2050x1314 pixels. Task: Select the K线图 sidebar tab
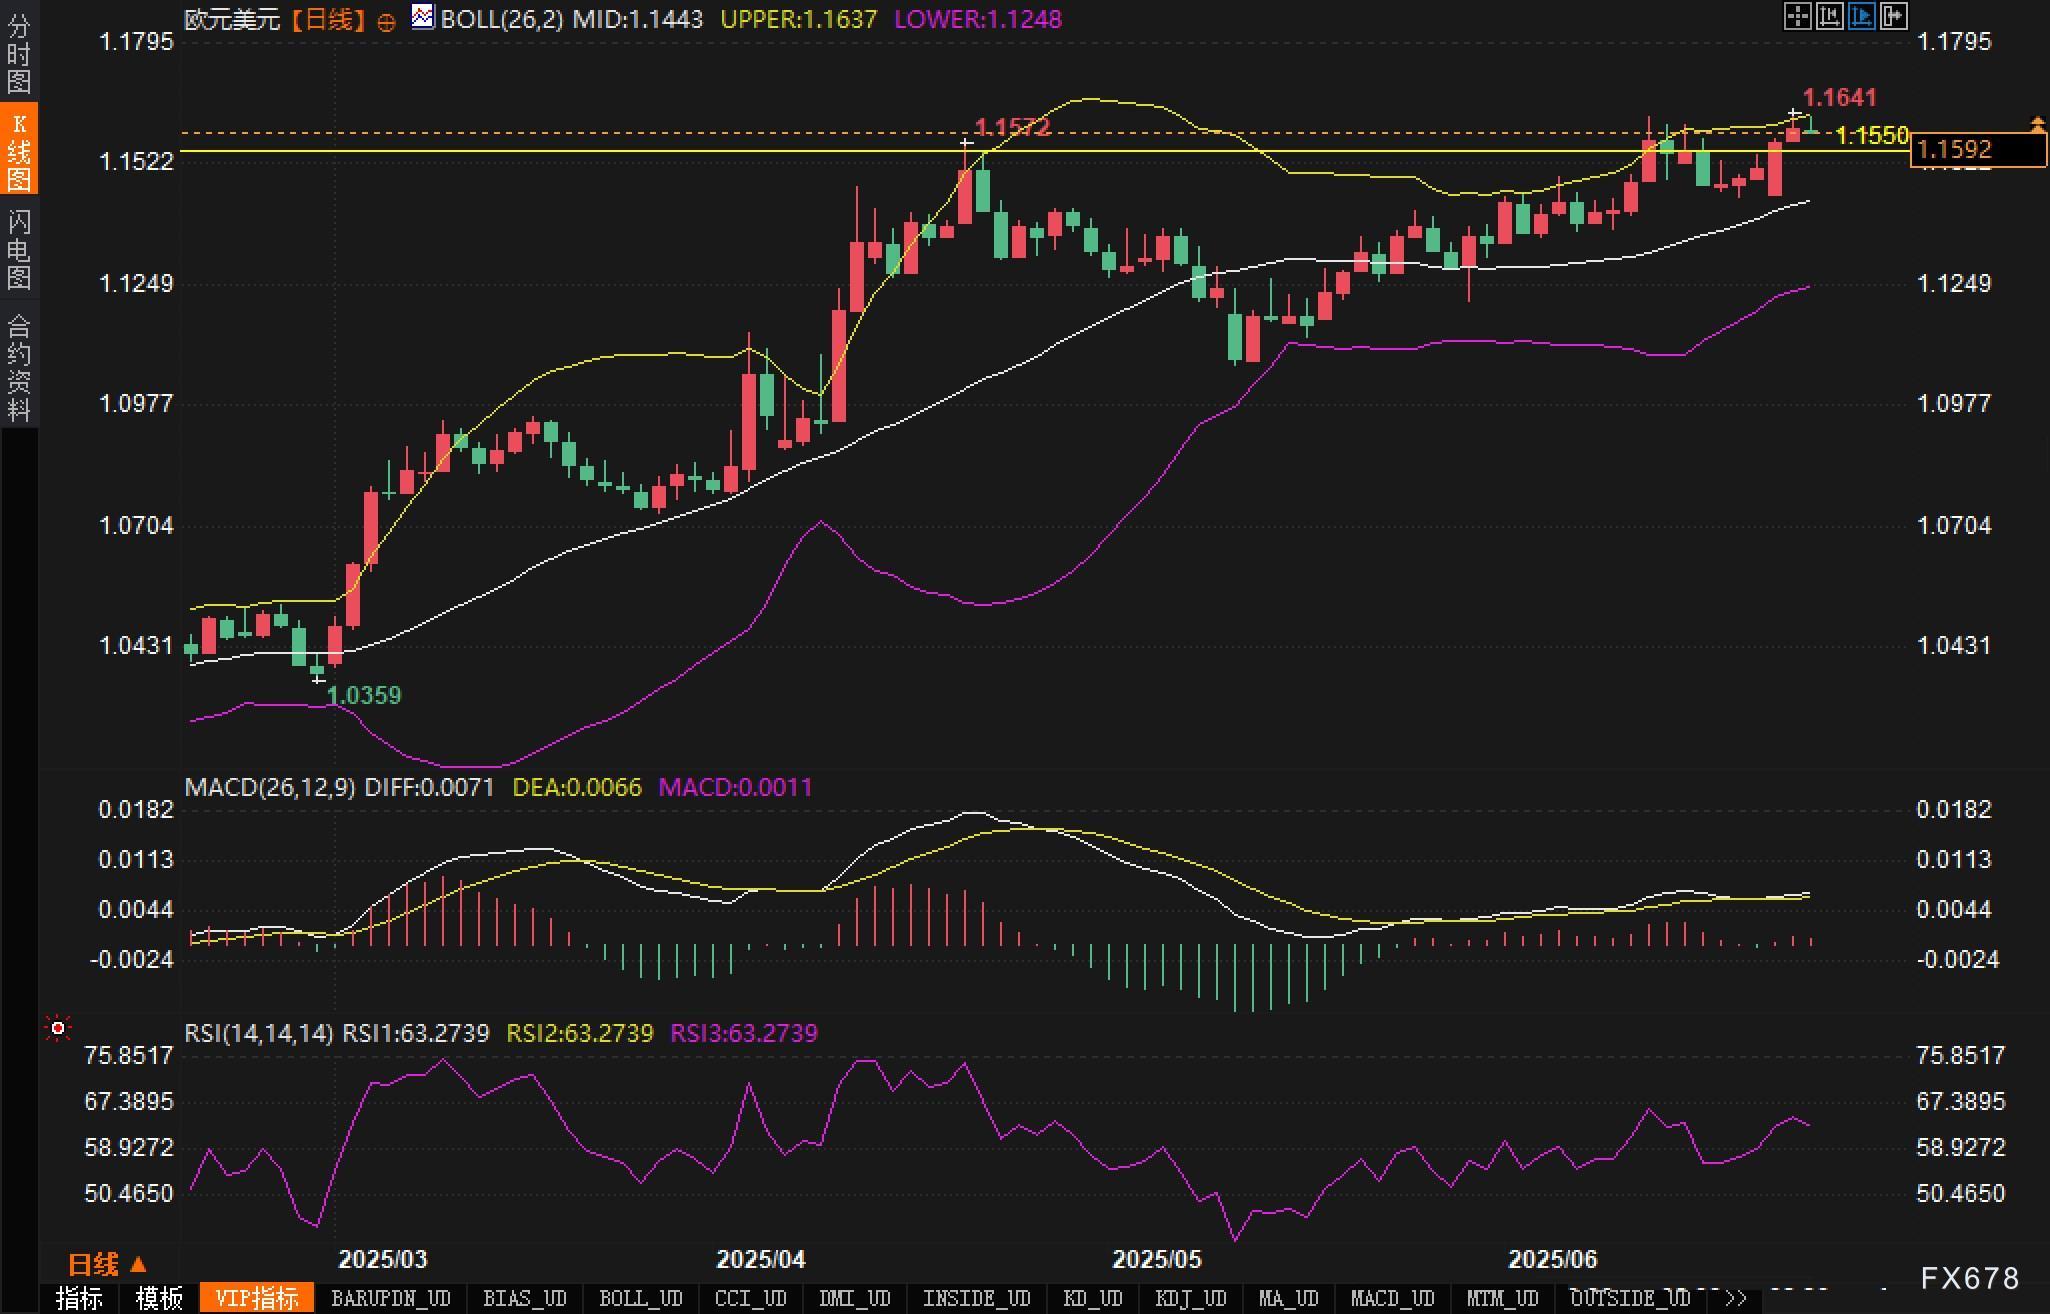[19, 150]
